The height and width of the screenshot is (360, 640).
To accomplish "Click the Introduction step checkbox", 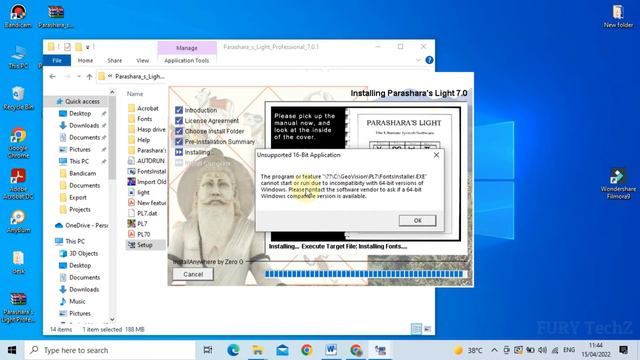I will click(179, 110).
